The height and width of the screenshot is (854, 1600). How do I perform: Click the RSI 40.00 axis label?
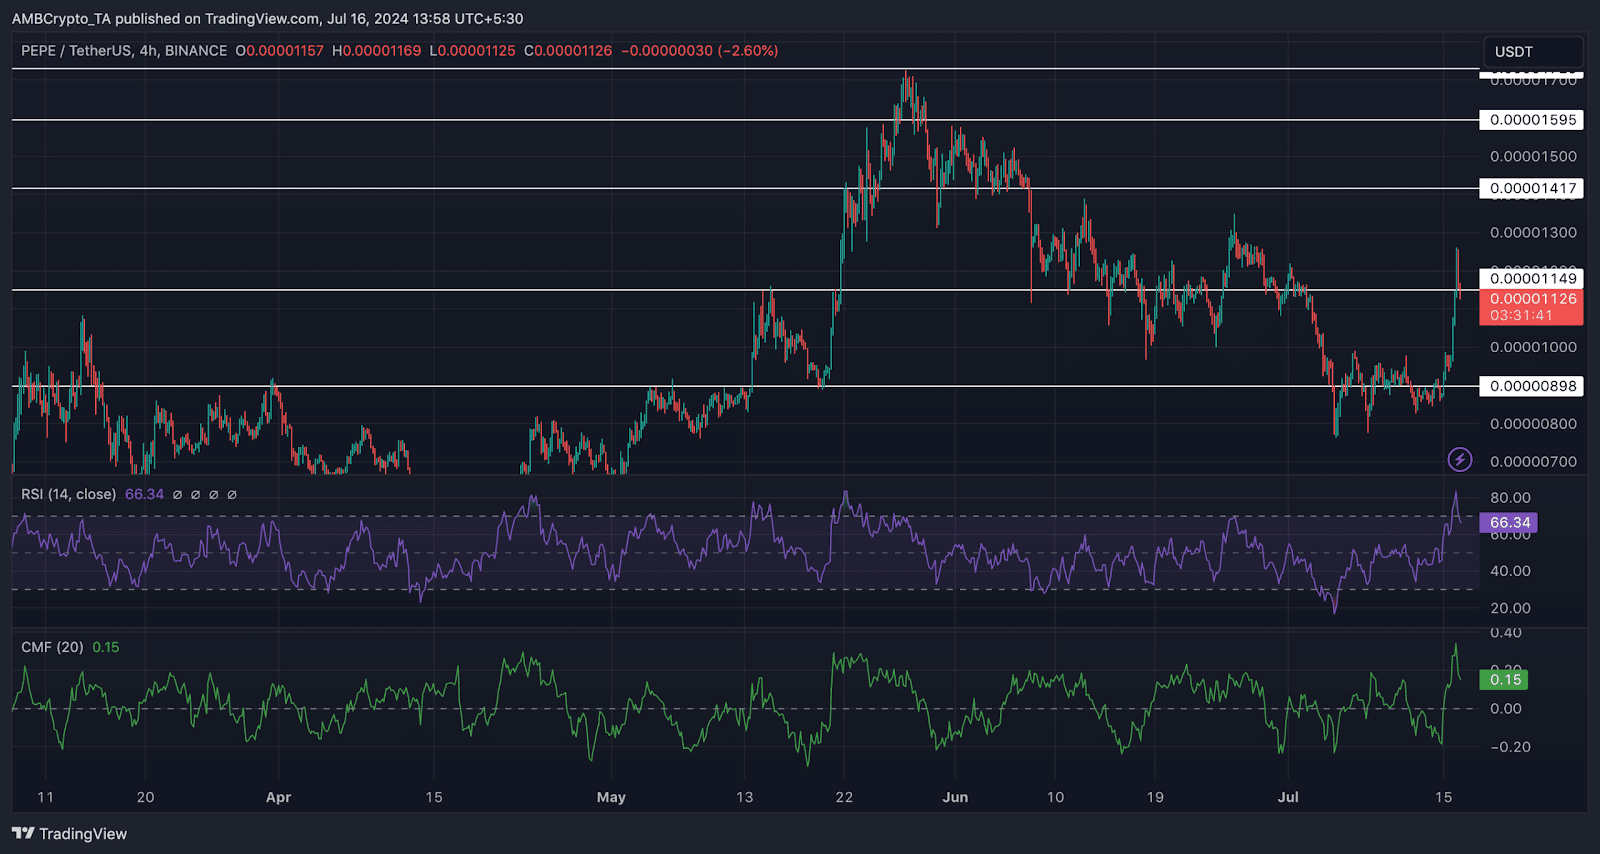(x=1510, y=571)
